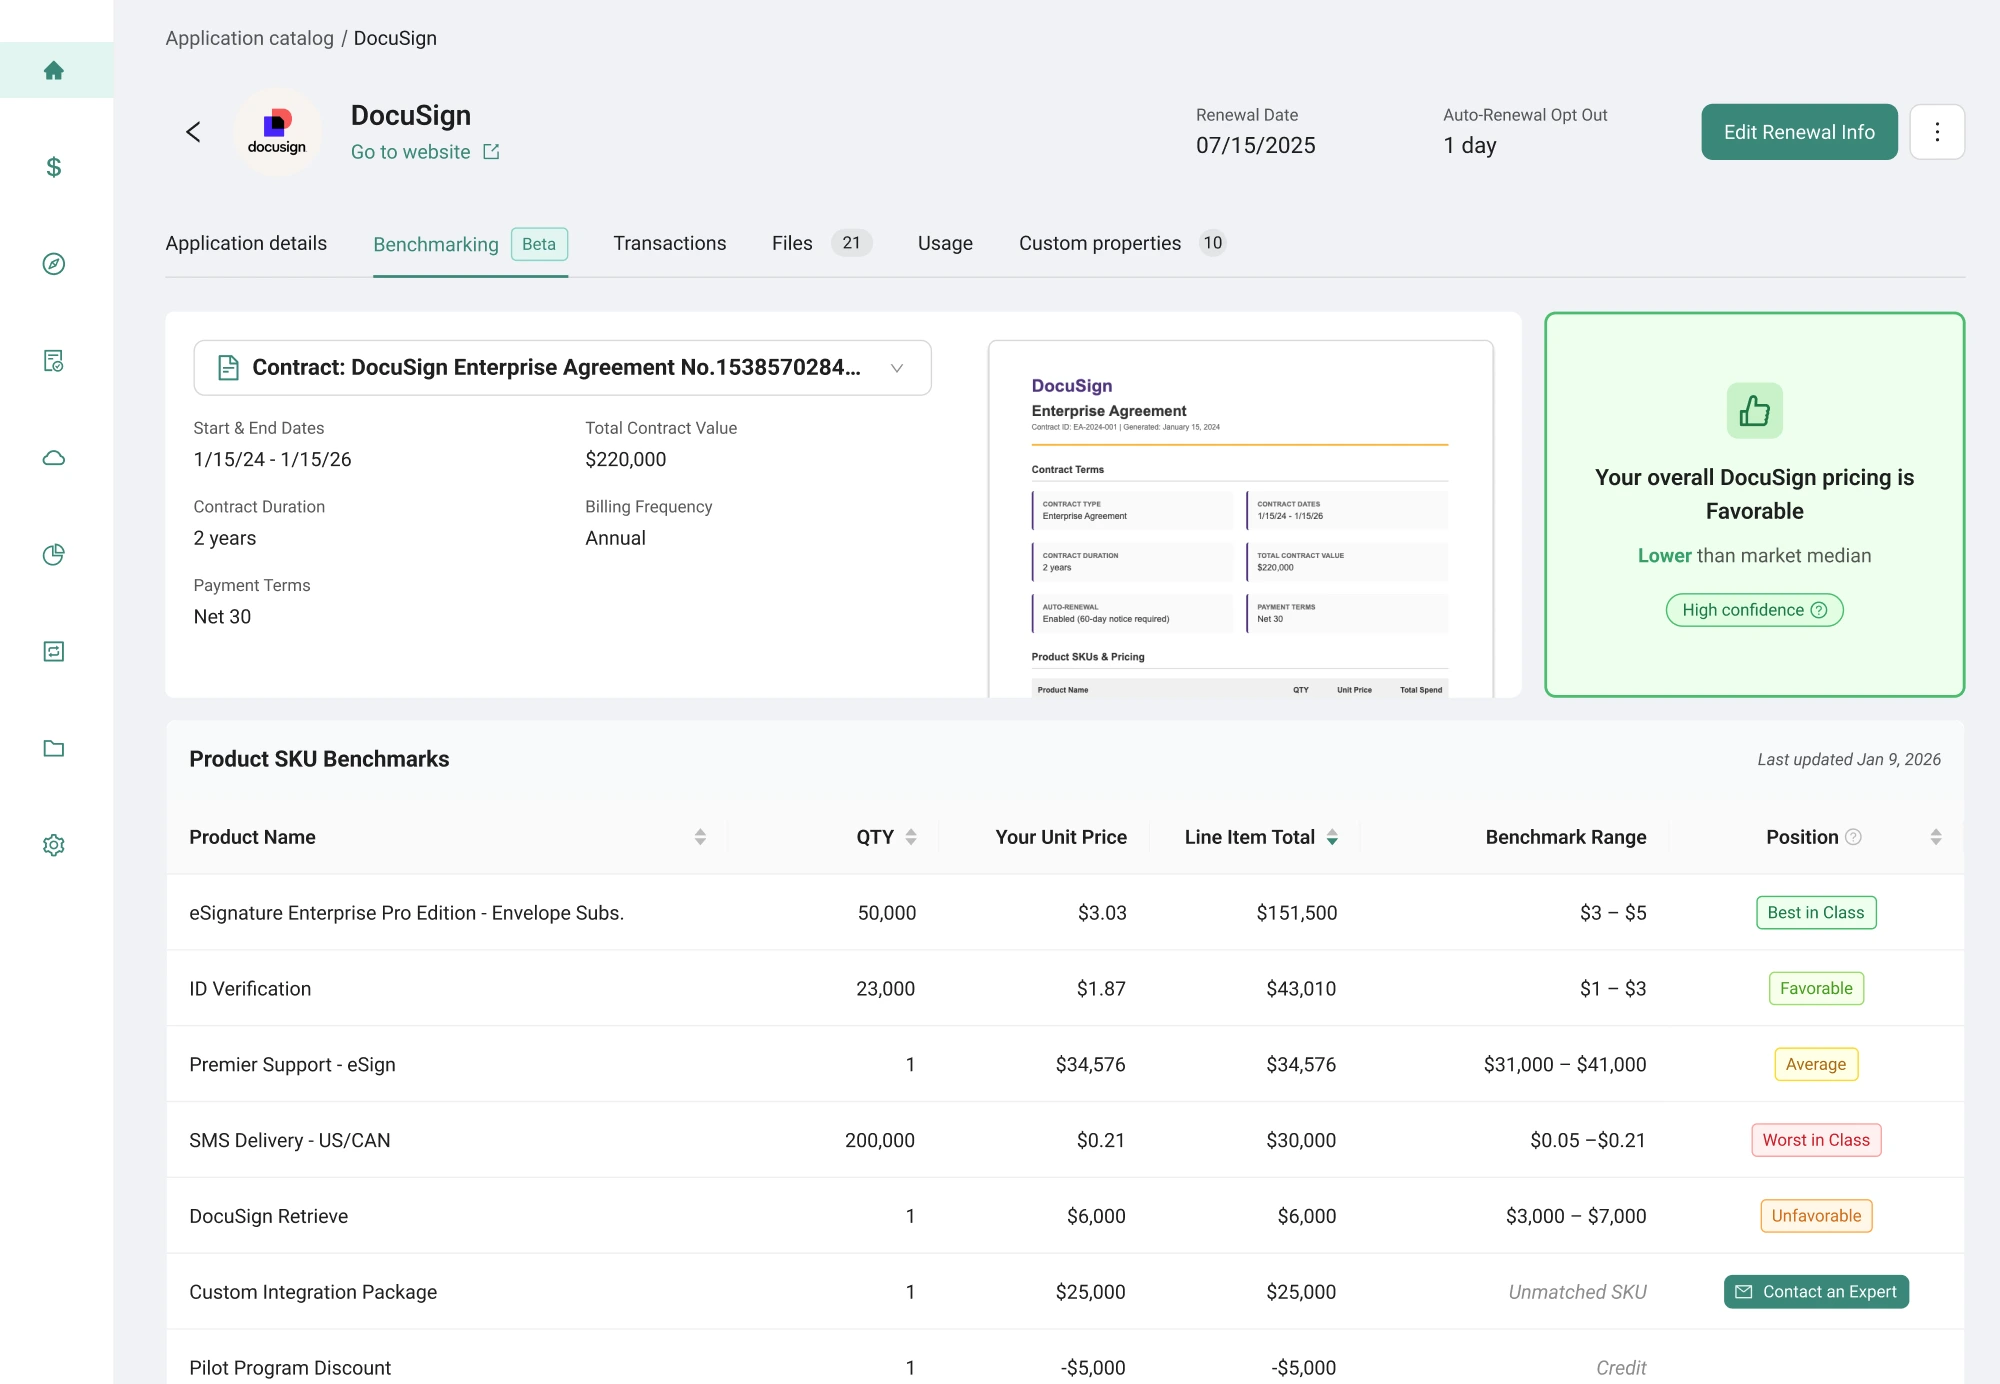Click Custom Integration Package product name

[313, 1292]
